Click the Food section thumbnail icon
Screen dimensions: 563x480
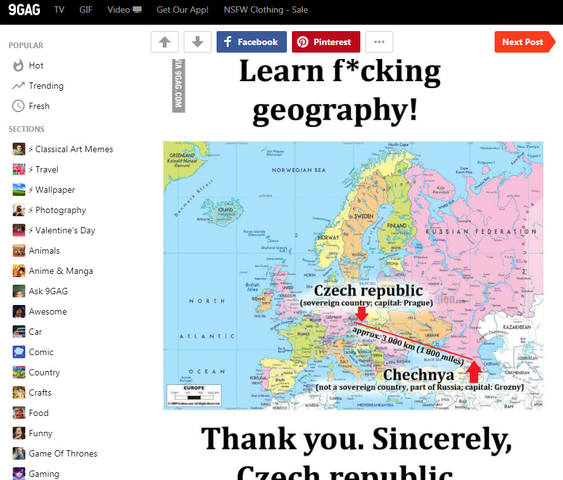coord(19,413)
